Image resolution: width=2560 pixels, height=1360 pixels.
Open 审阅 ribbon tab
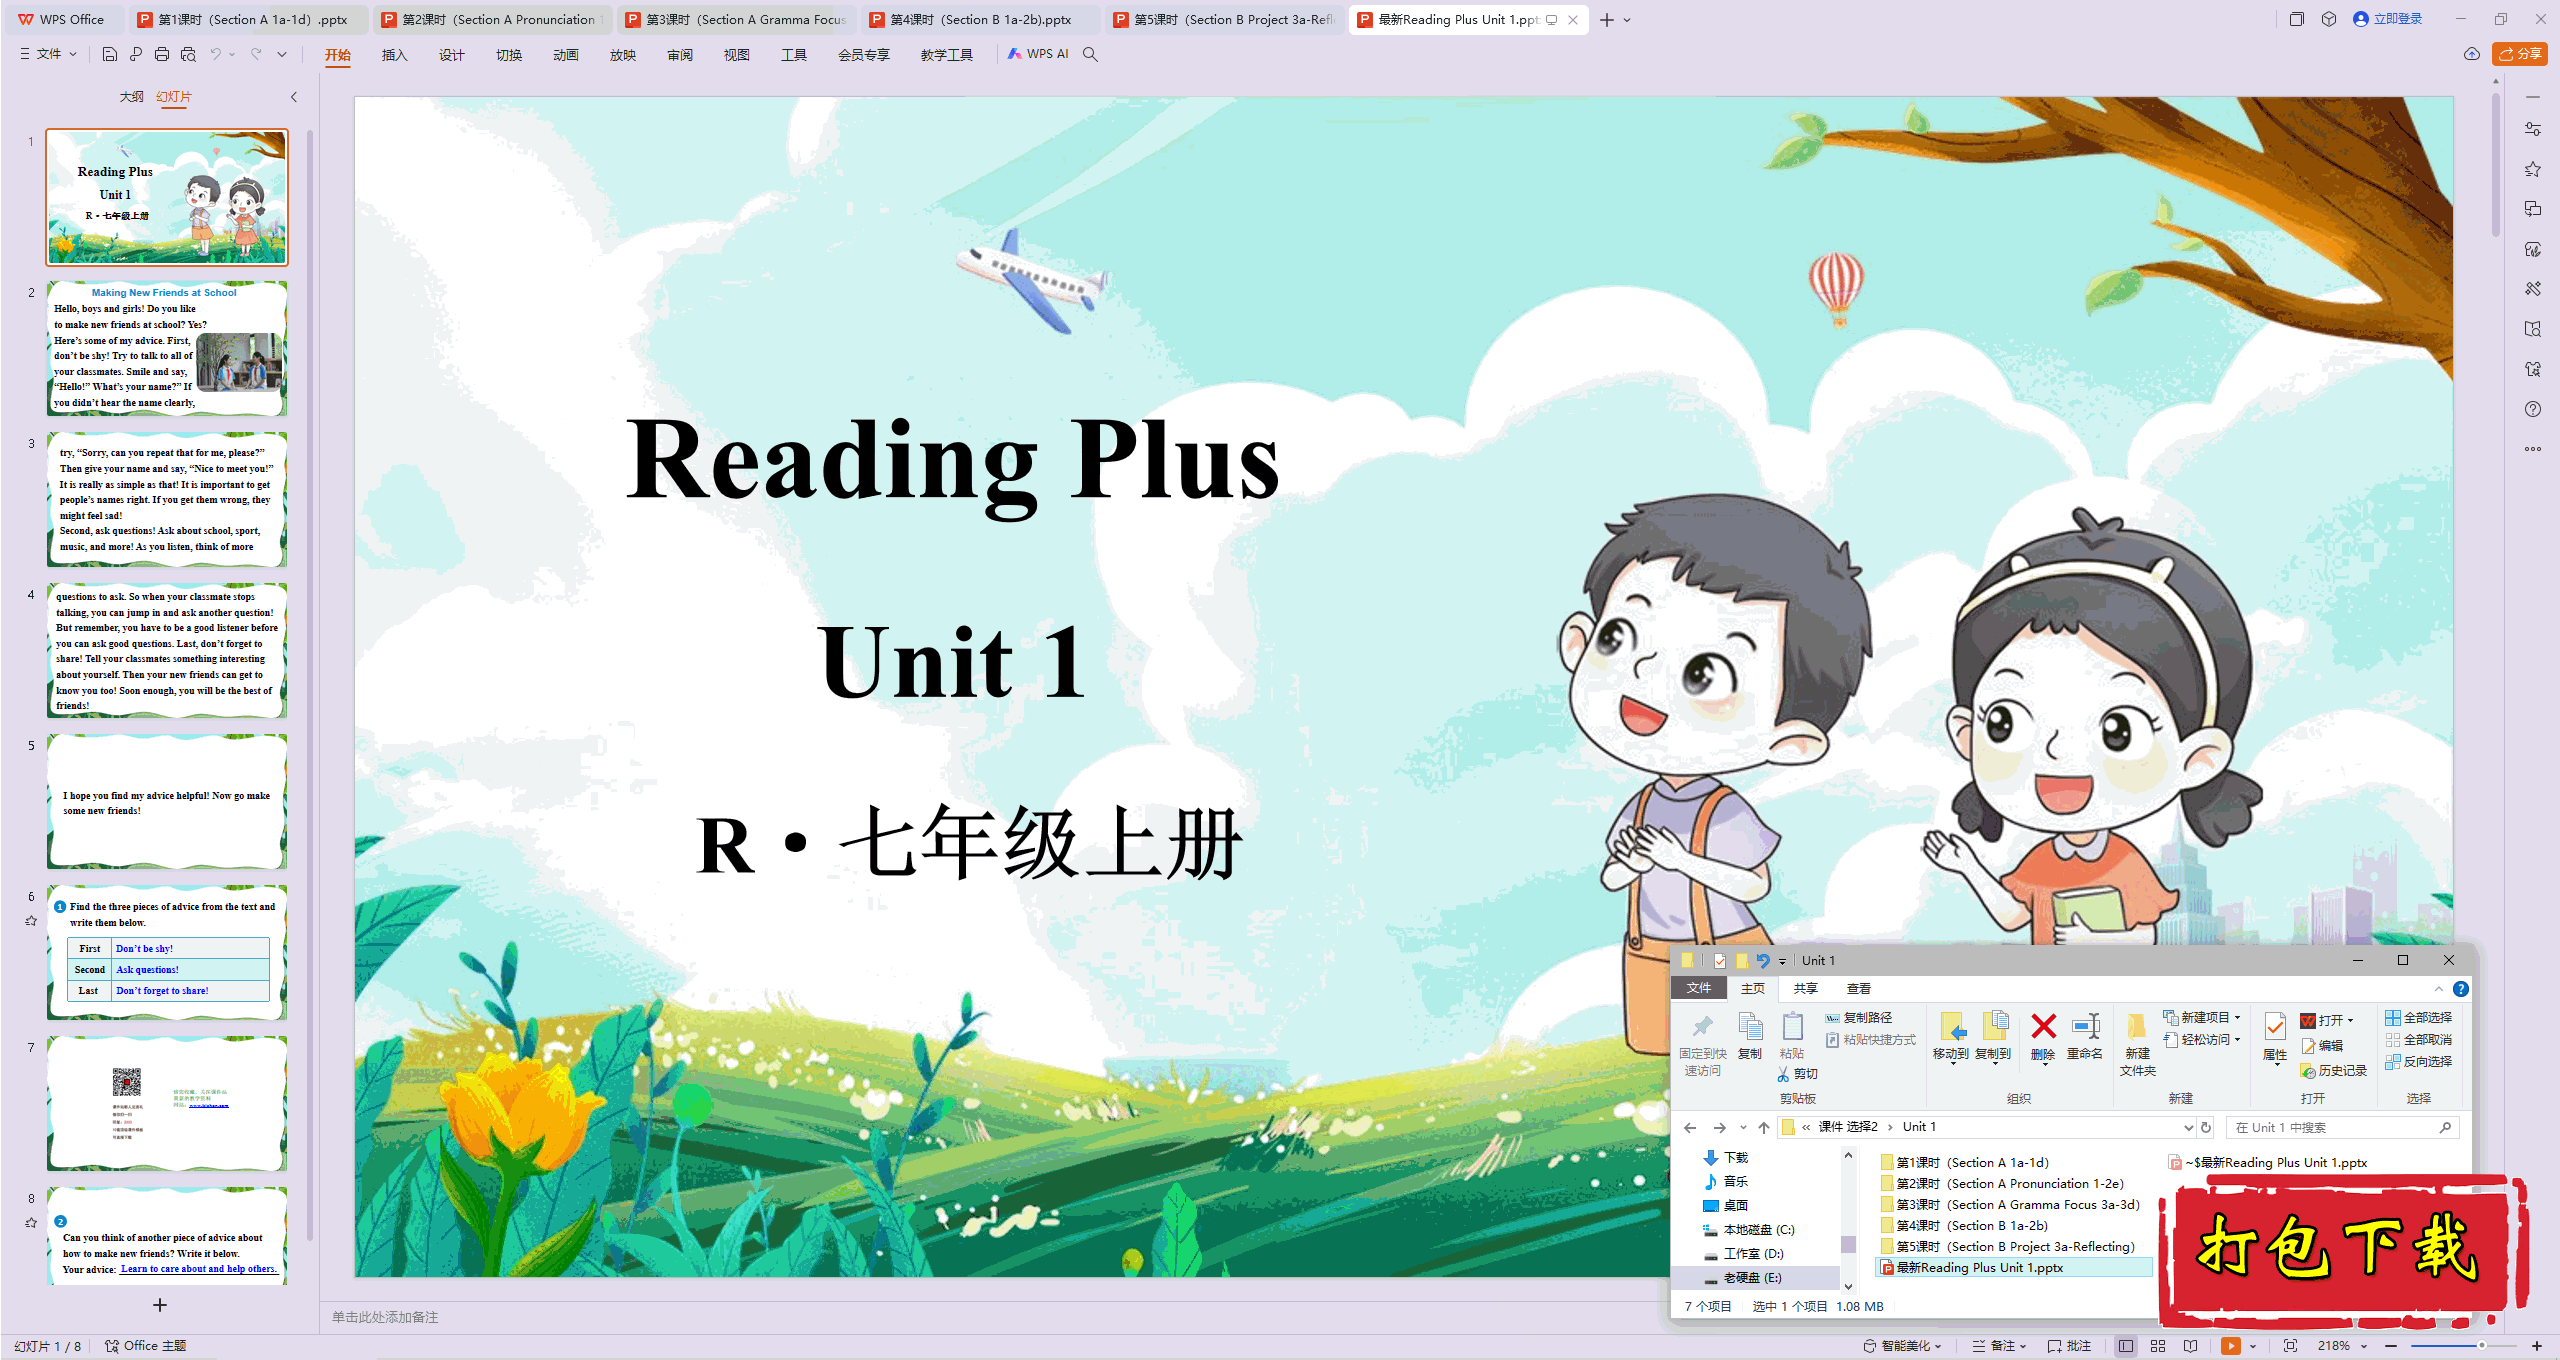(x=679, y=54)
